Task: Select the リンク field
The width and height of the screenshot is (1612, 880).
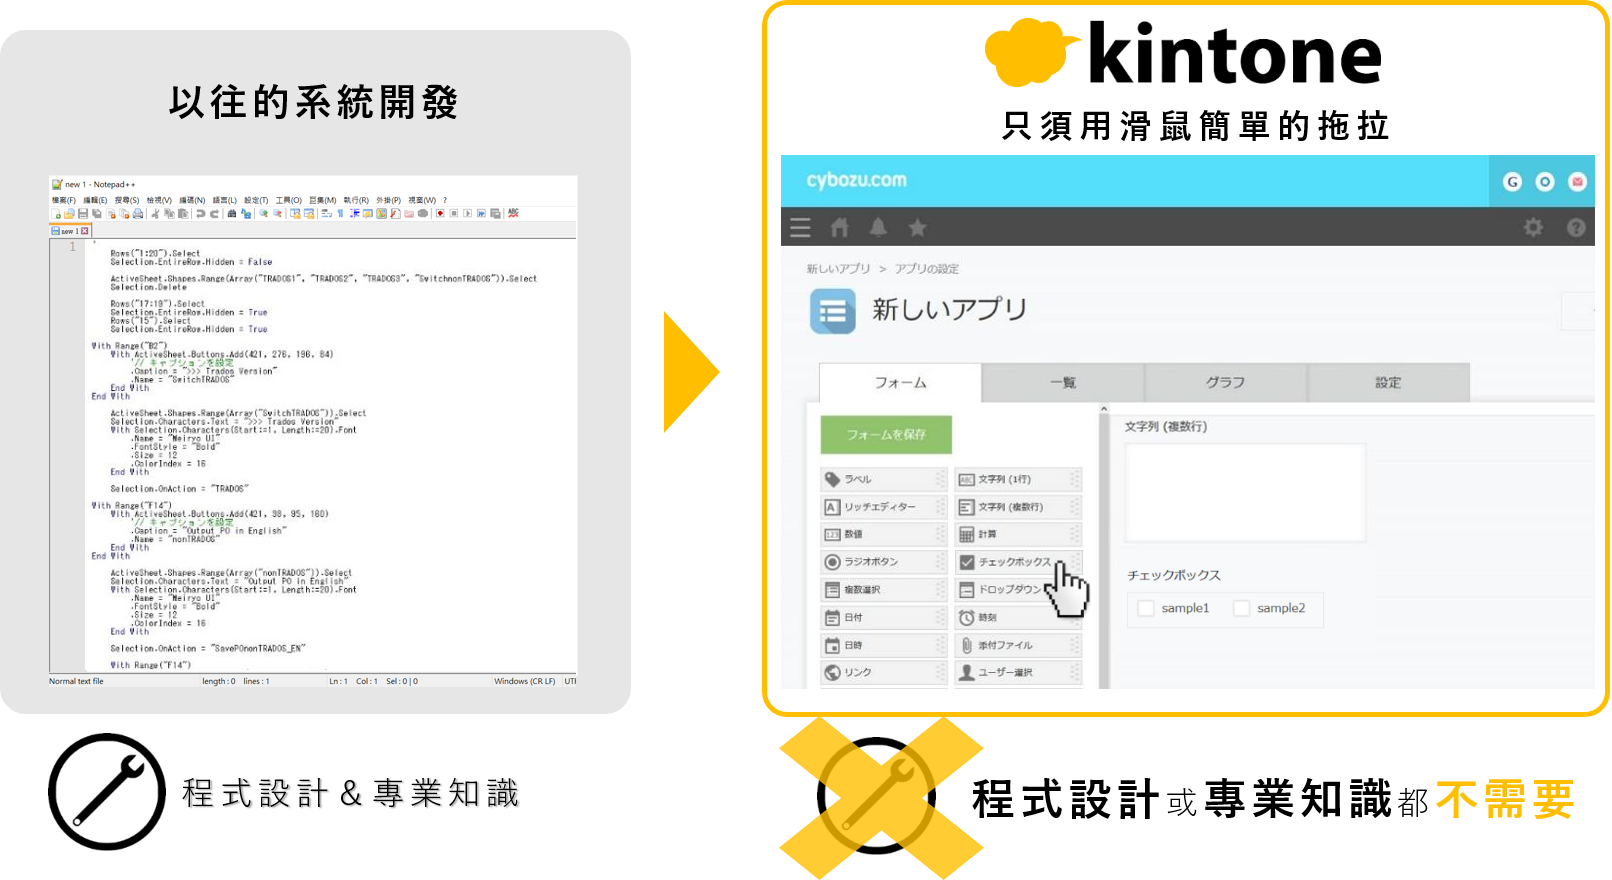Action: point(883,673)
